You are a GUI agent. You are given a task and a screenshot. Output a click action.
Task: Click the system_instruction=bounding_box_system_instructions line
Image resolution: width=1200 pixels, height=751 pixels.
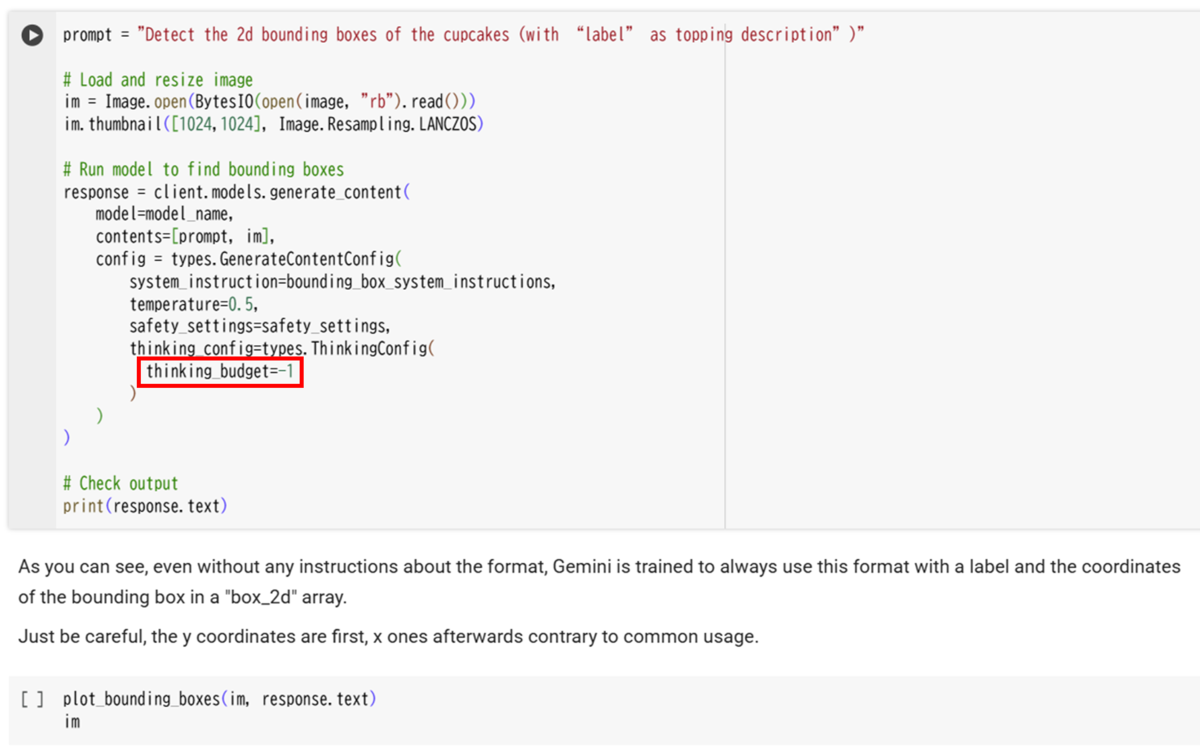[342, 282]
